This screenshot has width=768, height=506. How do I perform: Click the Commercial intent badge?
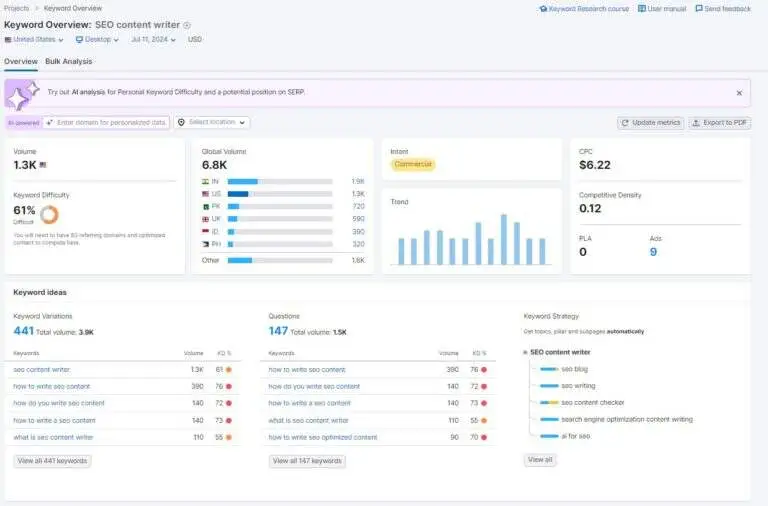(x=412, y=164)
